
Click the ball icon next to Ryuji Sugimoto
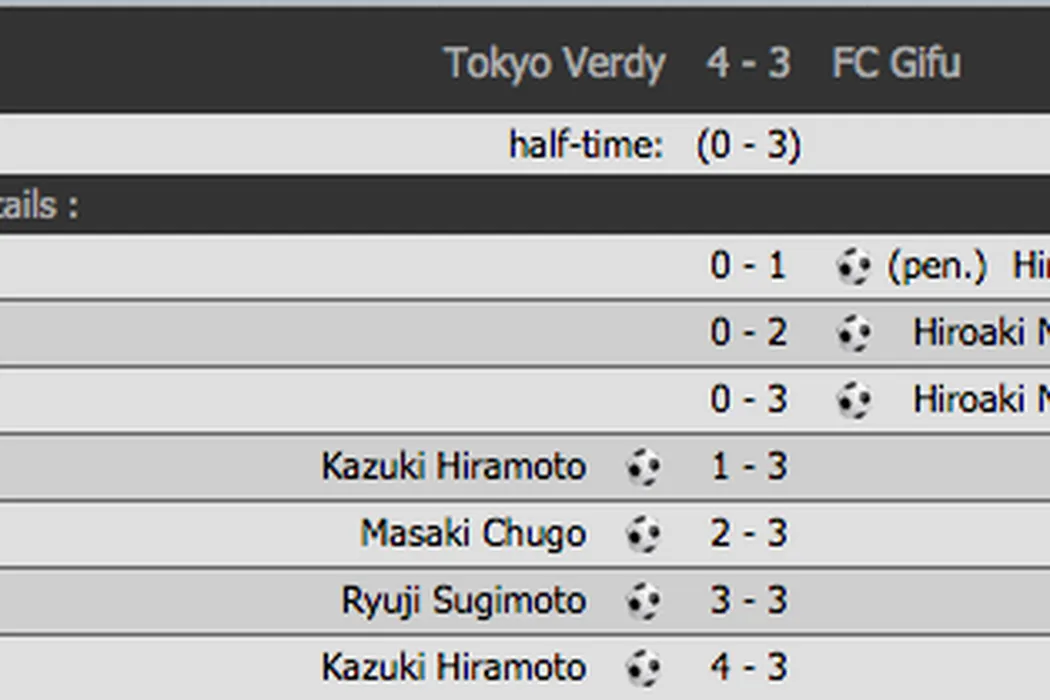coord(643,601)
